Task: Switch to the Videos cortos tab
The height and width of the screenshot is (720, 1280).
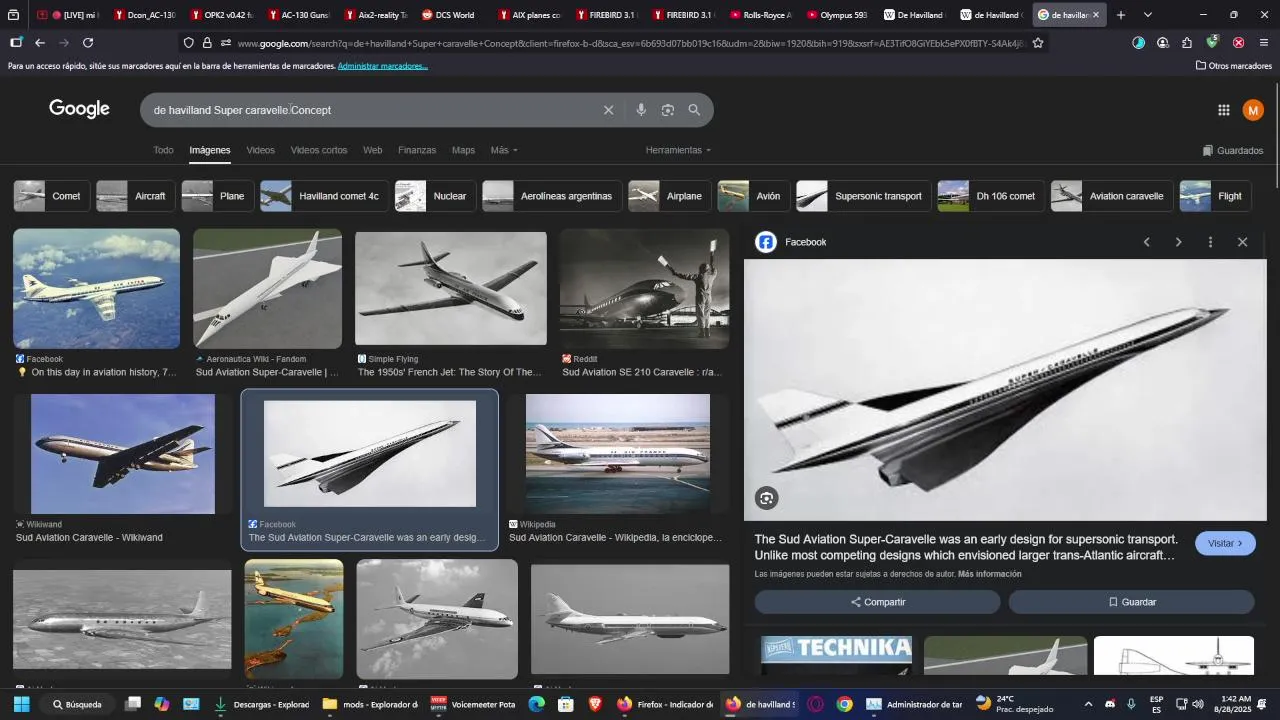Action: 319,150
